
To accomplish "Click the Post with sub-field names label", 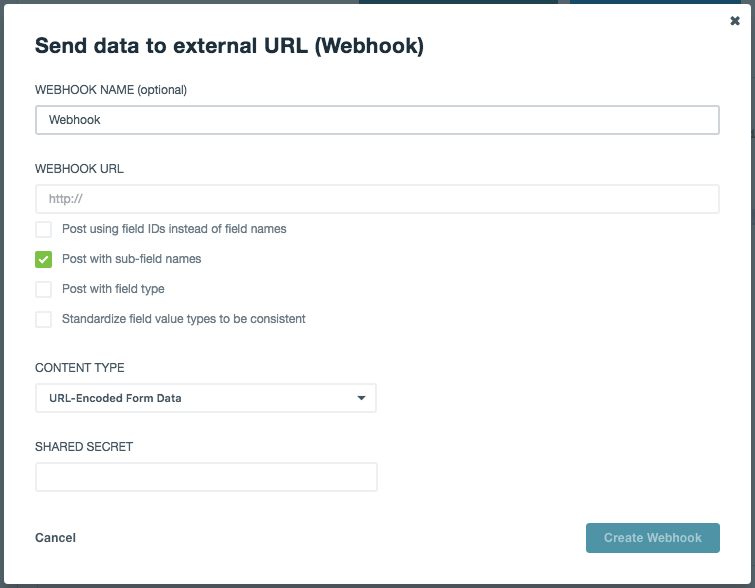I will 131,259.
